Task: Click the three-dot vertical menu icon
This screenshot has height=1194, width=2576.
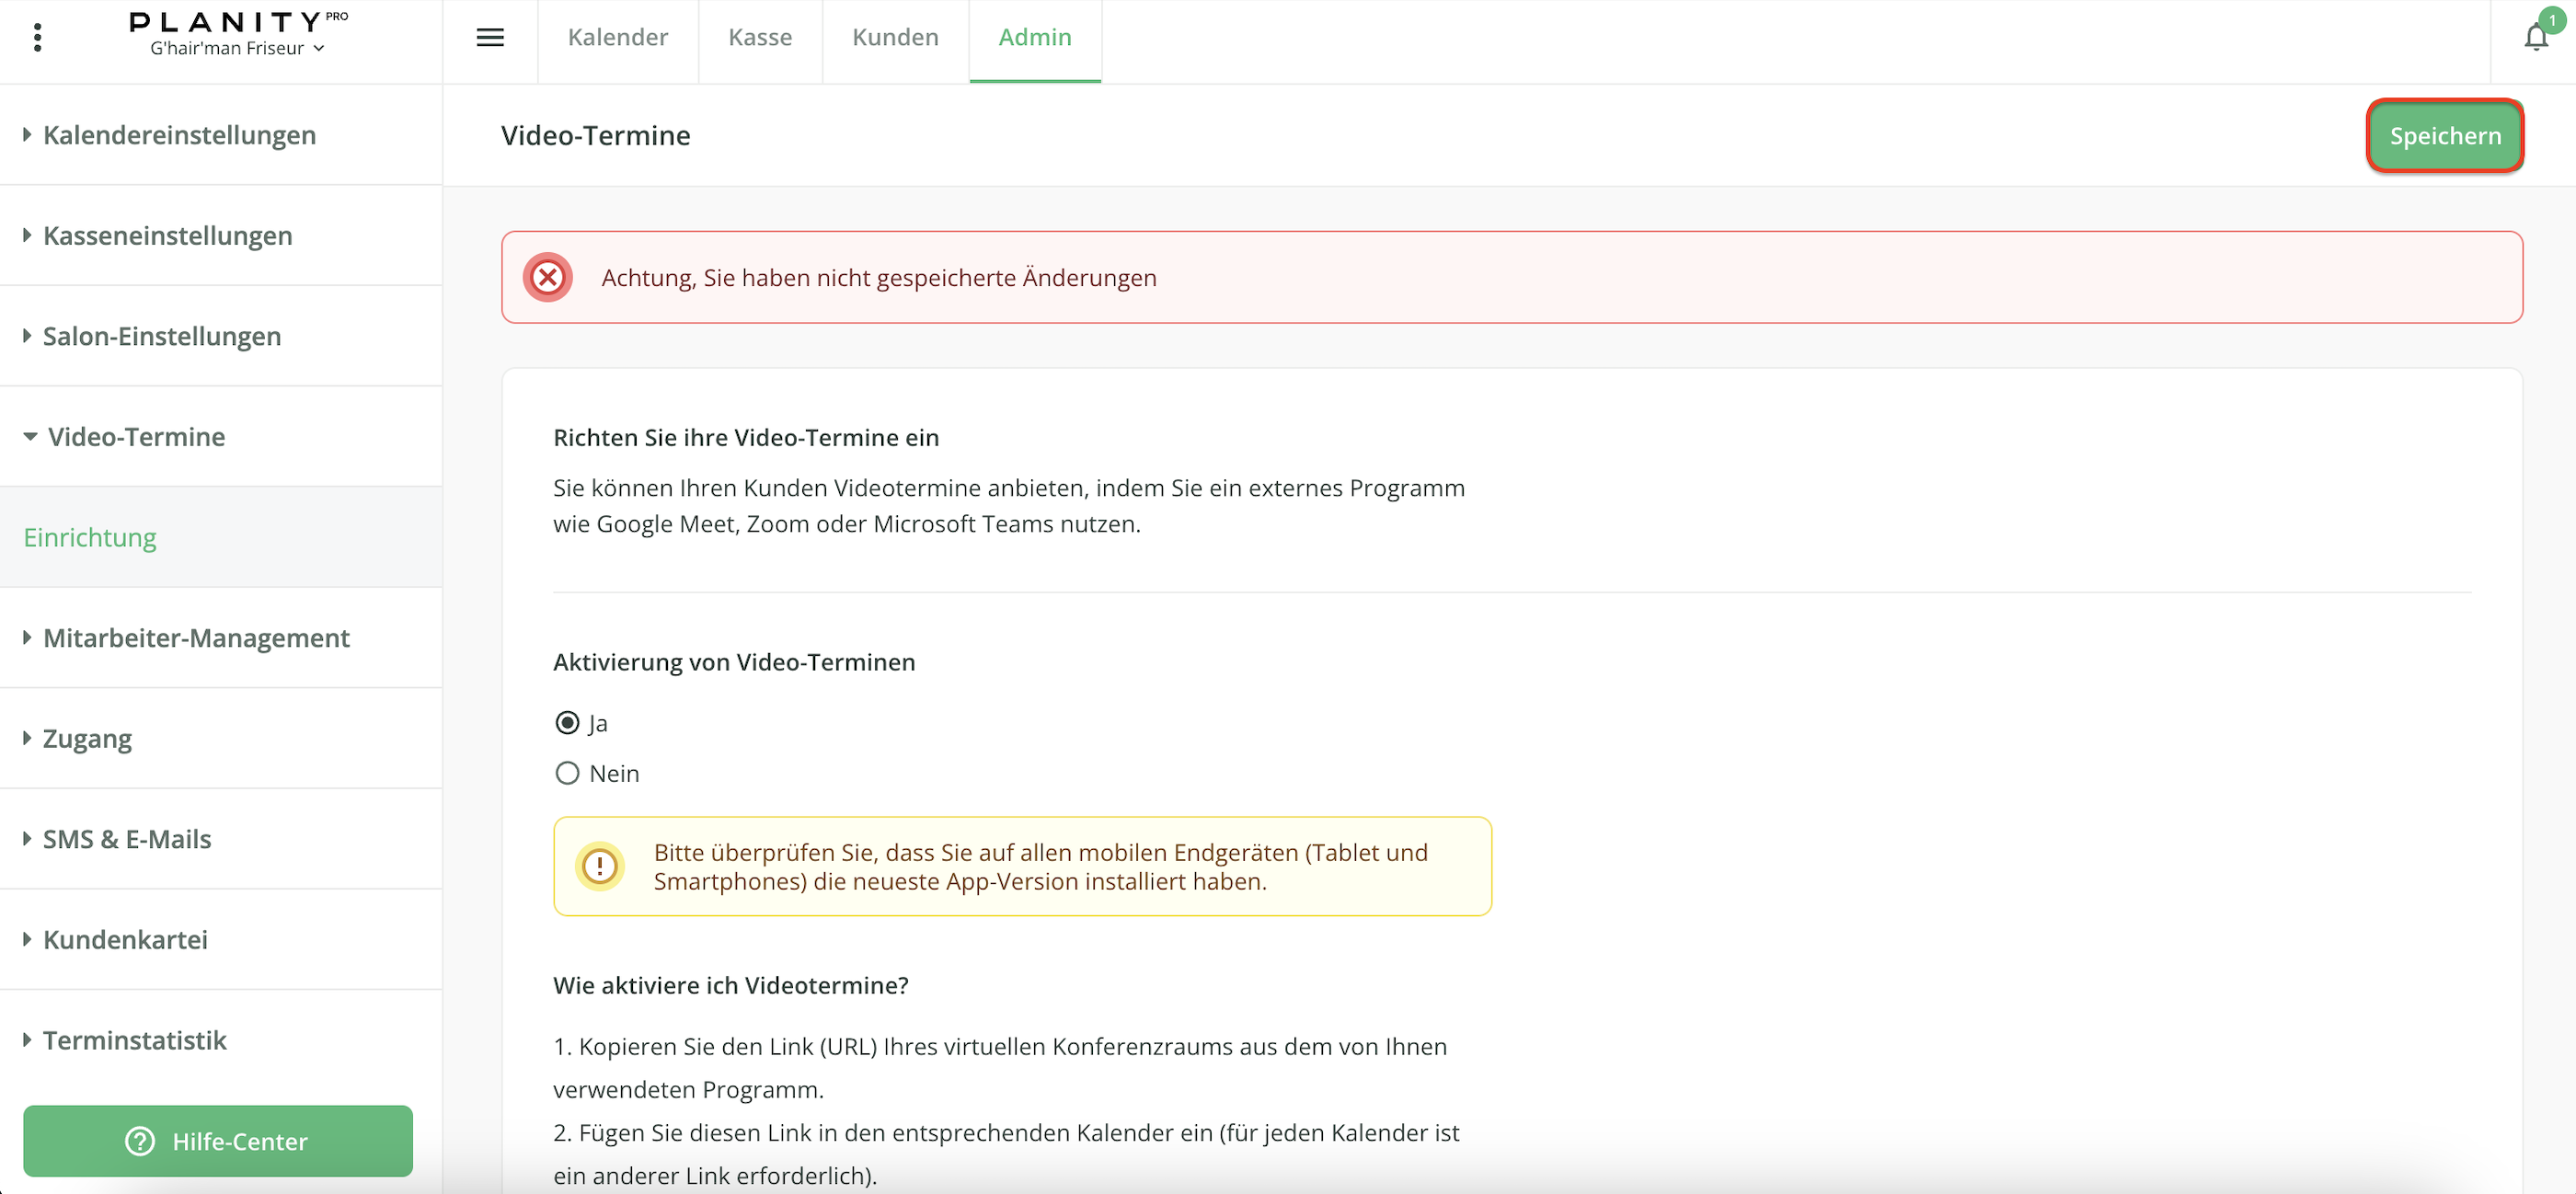Action: (x=38, y=38)
